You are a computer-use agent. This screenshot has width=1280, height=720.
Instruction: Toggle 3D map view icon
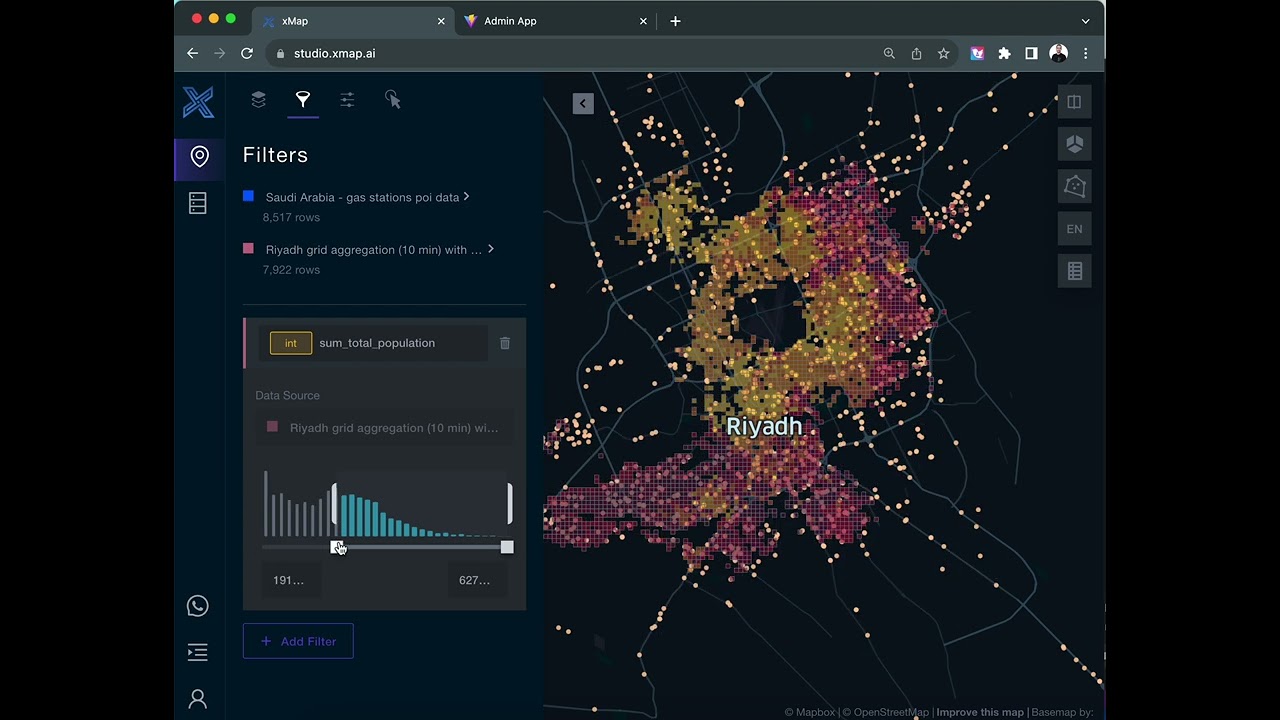point(1074,144)
